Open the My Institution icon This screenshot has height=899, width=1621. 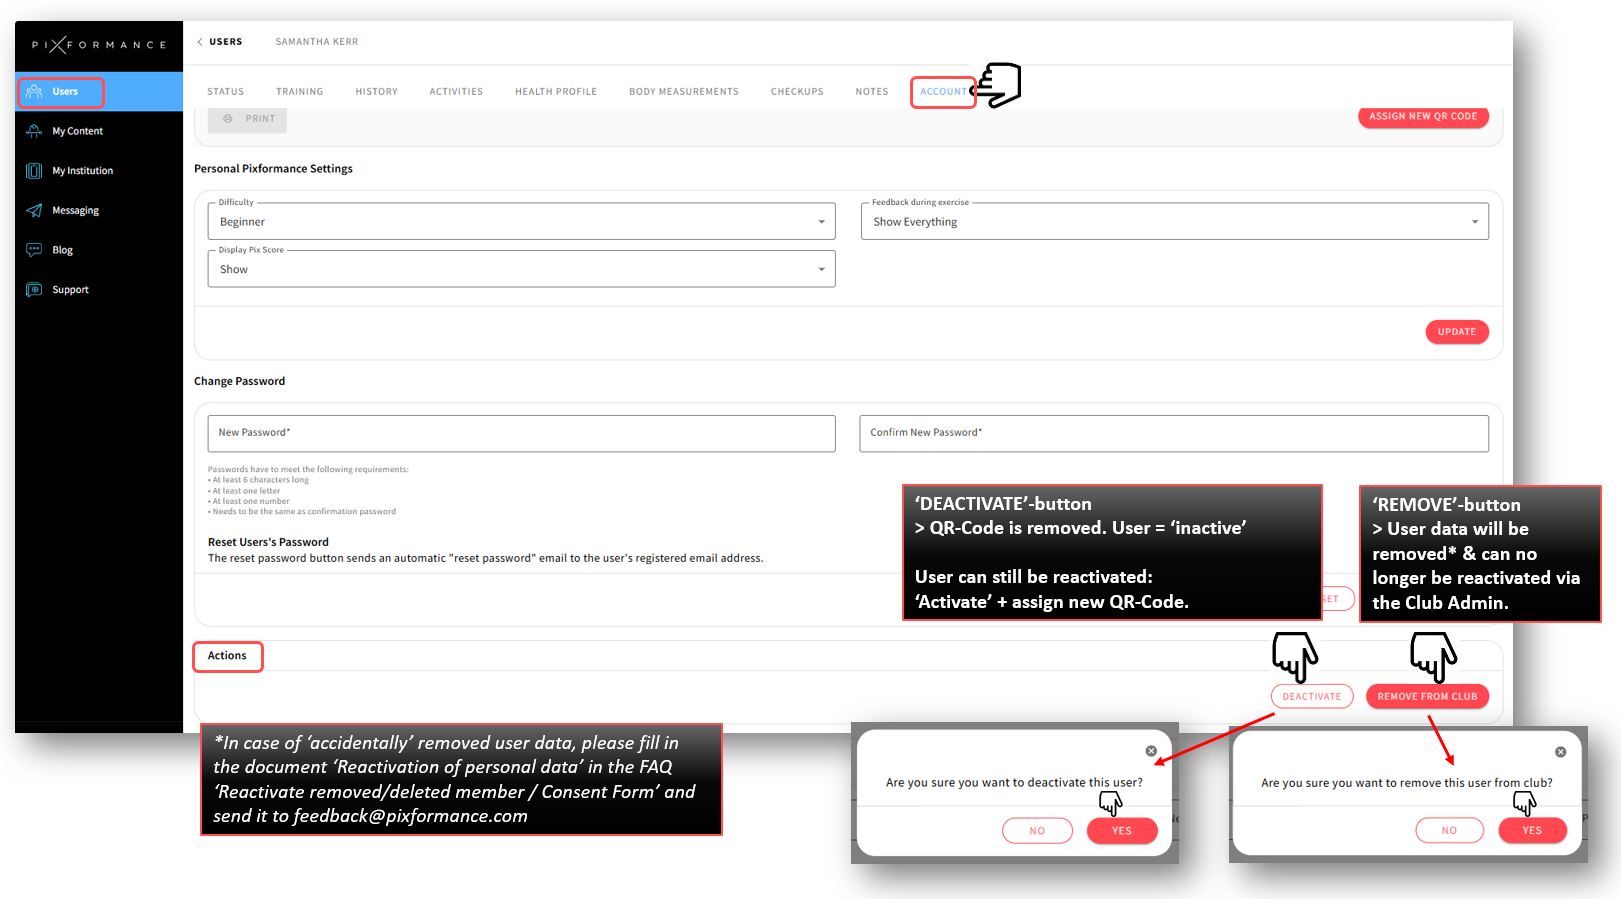point(34,171)
